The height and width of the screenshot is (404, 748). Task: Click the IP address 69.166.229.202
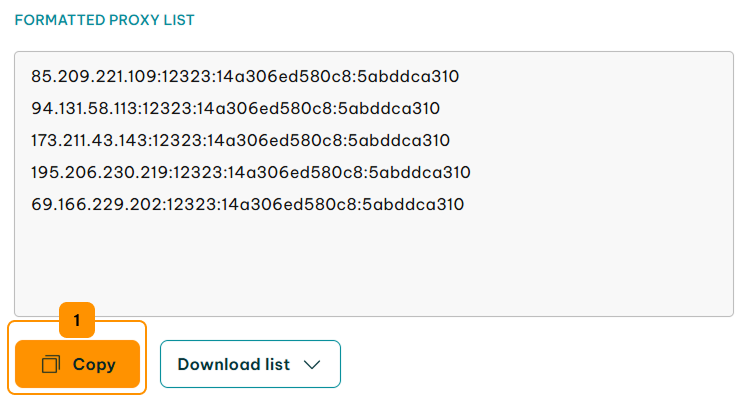96,204
